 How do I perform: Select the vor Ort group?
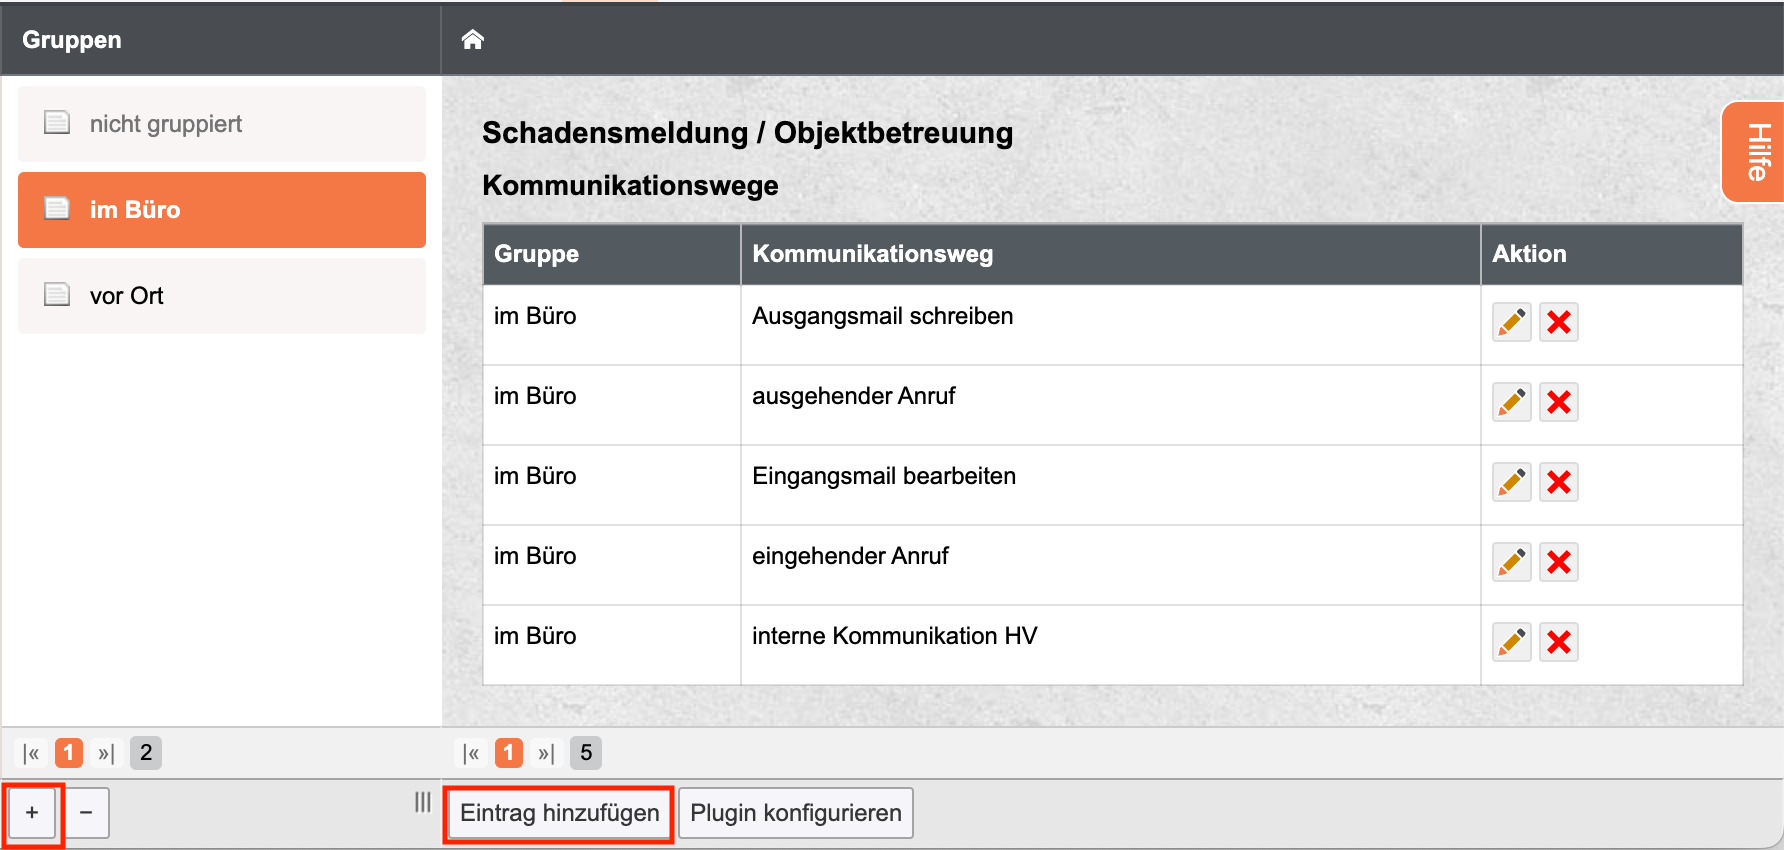click(x=222, y=296)
